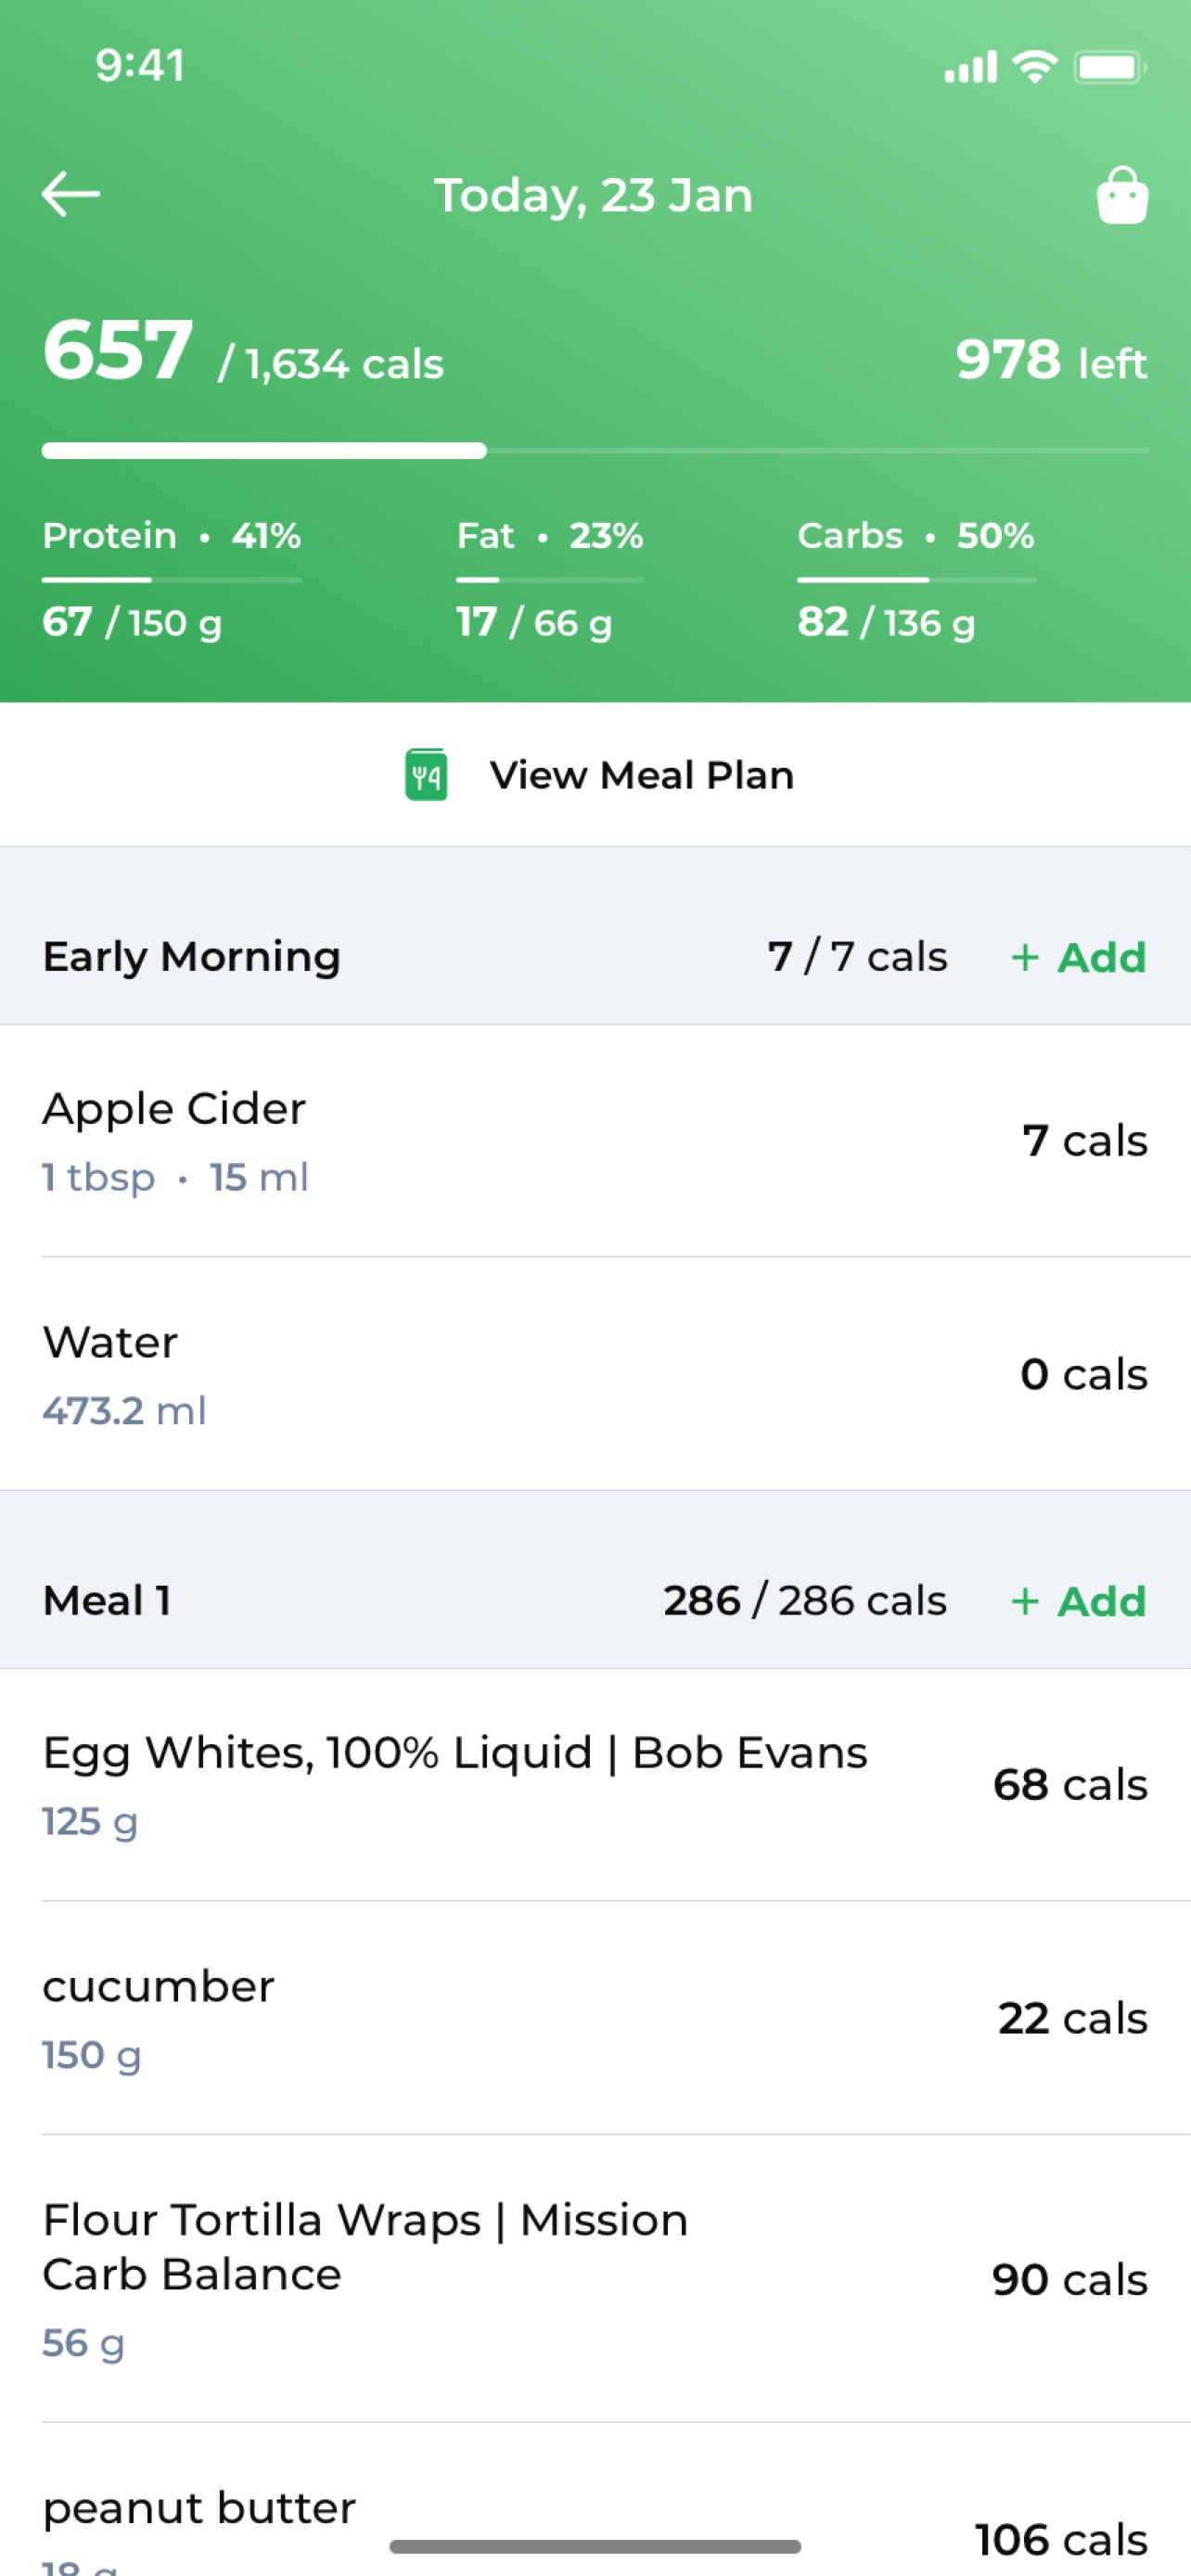Open the shopping bag icon
Viewport: 1191px width, 2576px height.
(x=1122, y=194)
